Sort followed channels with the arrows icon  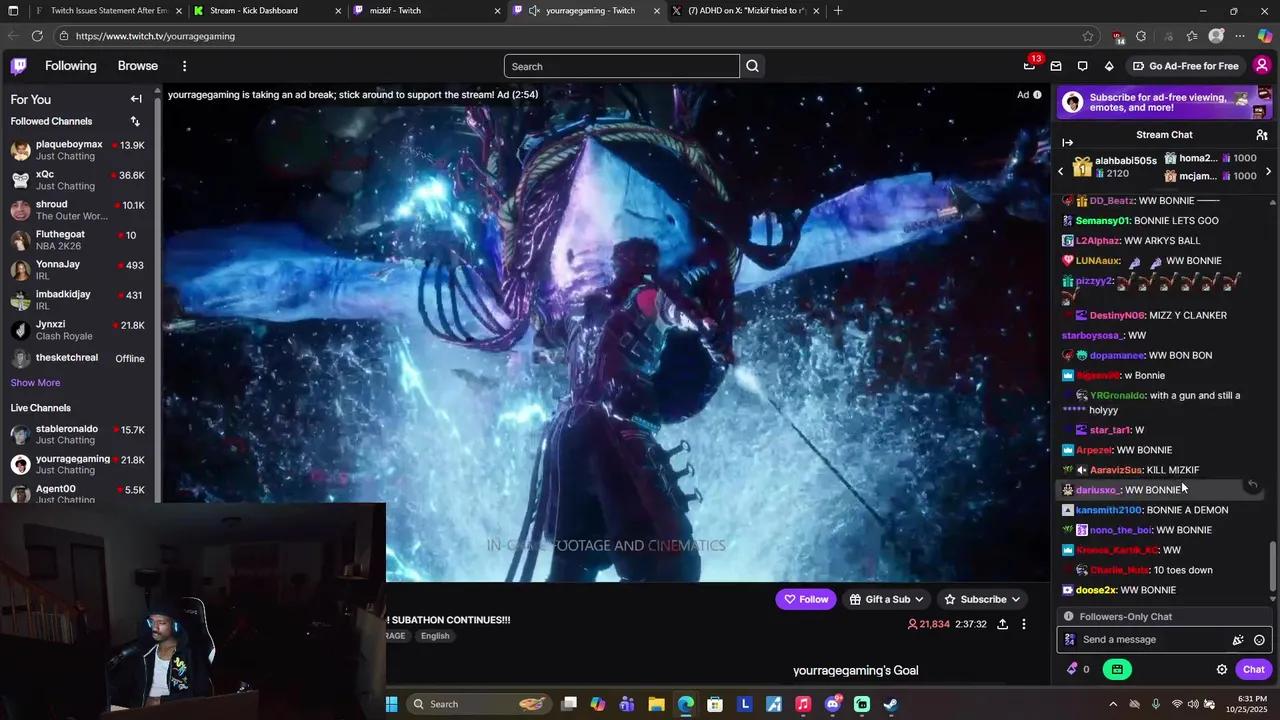pyautogui.click(x=135, y=121)
